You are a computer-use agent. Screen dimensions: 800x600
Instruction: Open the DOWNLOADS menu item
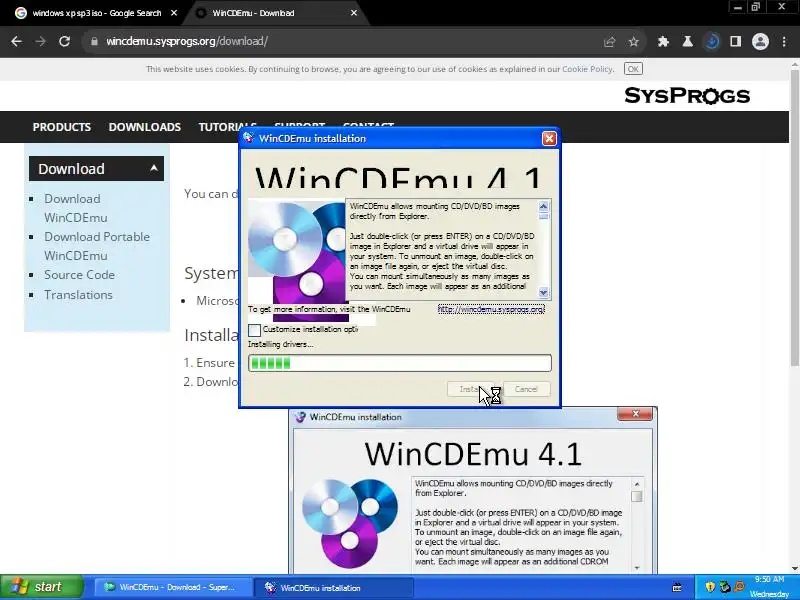pos(144,127)
